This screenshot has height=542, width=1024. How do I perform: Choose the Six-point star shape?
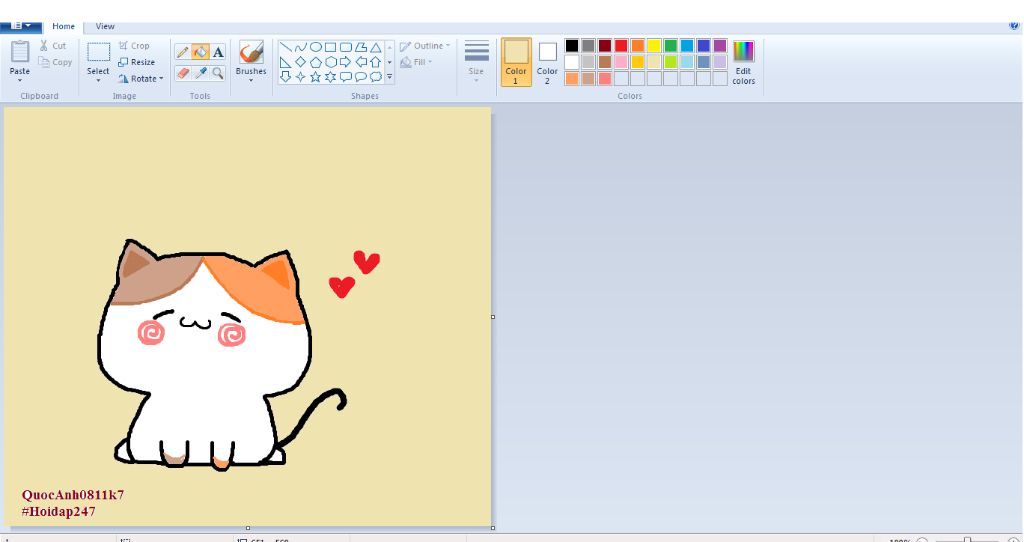[x=330, y=77]
